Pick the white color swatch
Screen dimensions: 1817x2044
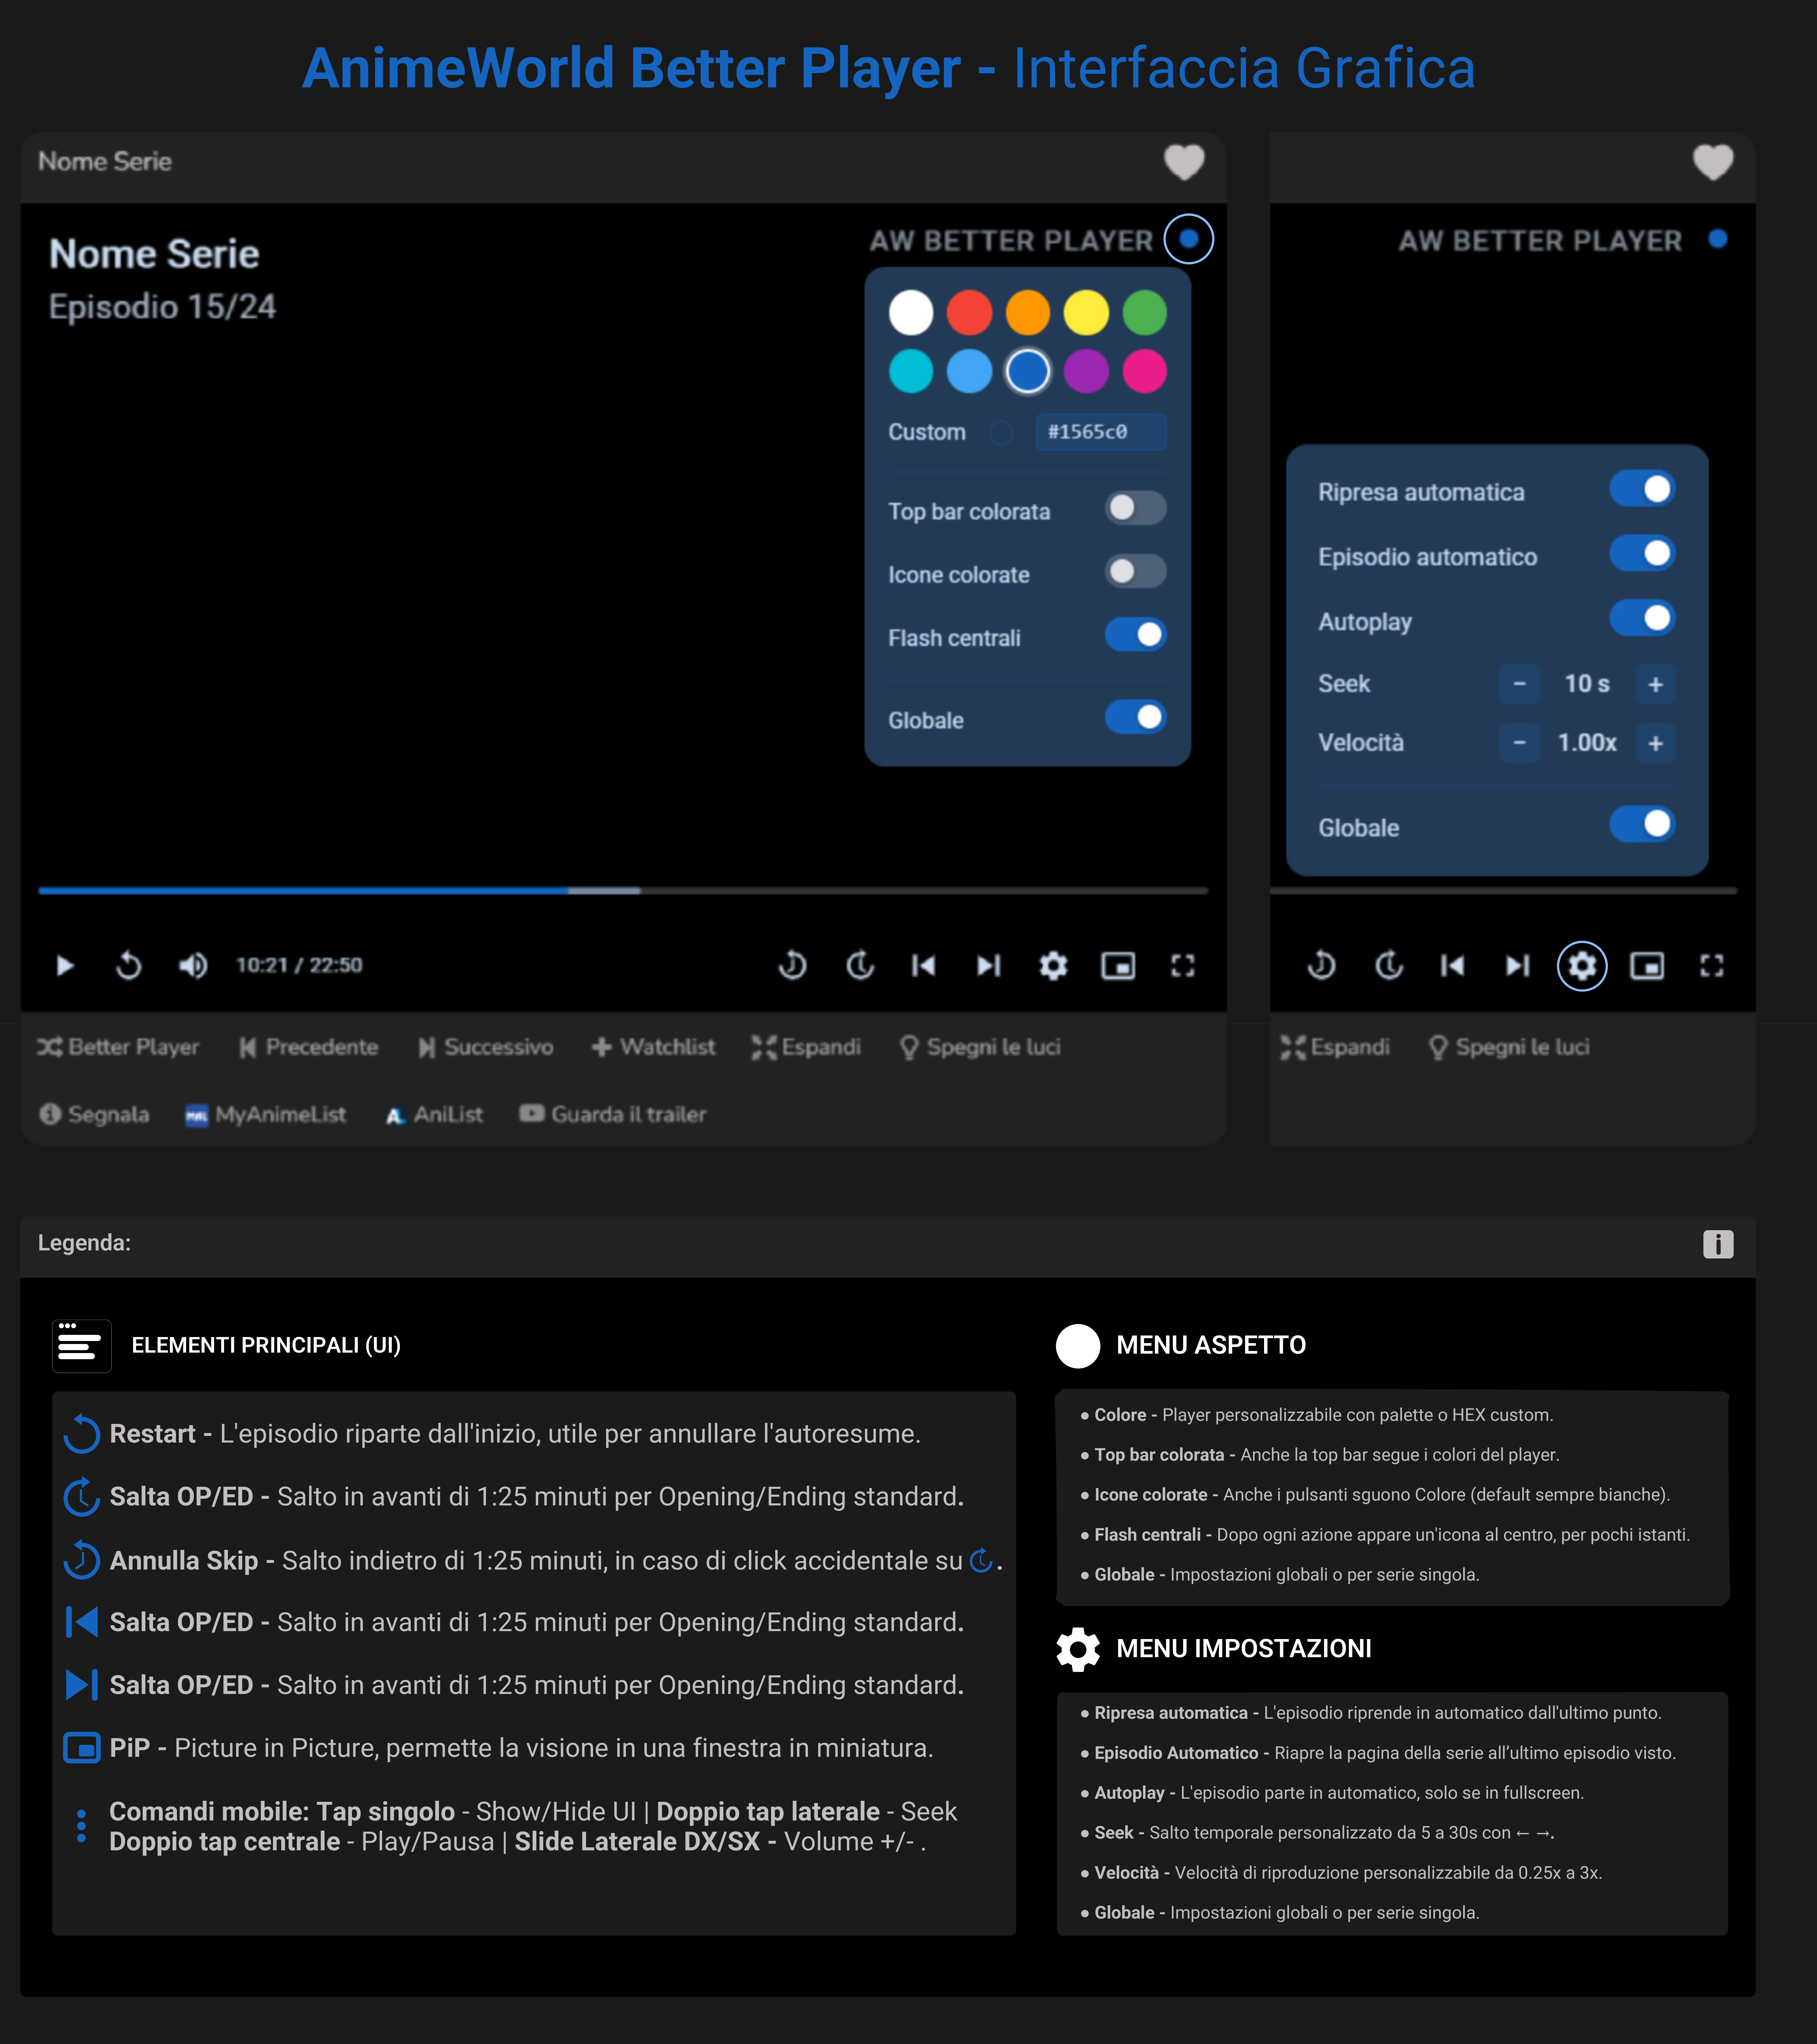point(911,313)
